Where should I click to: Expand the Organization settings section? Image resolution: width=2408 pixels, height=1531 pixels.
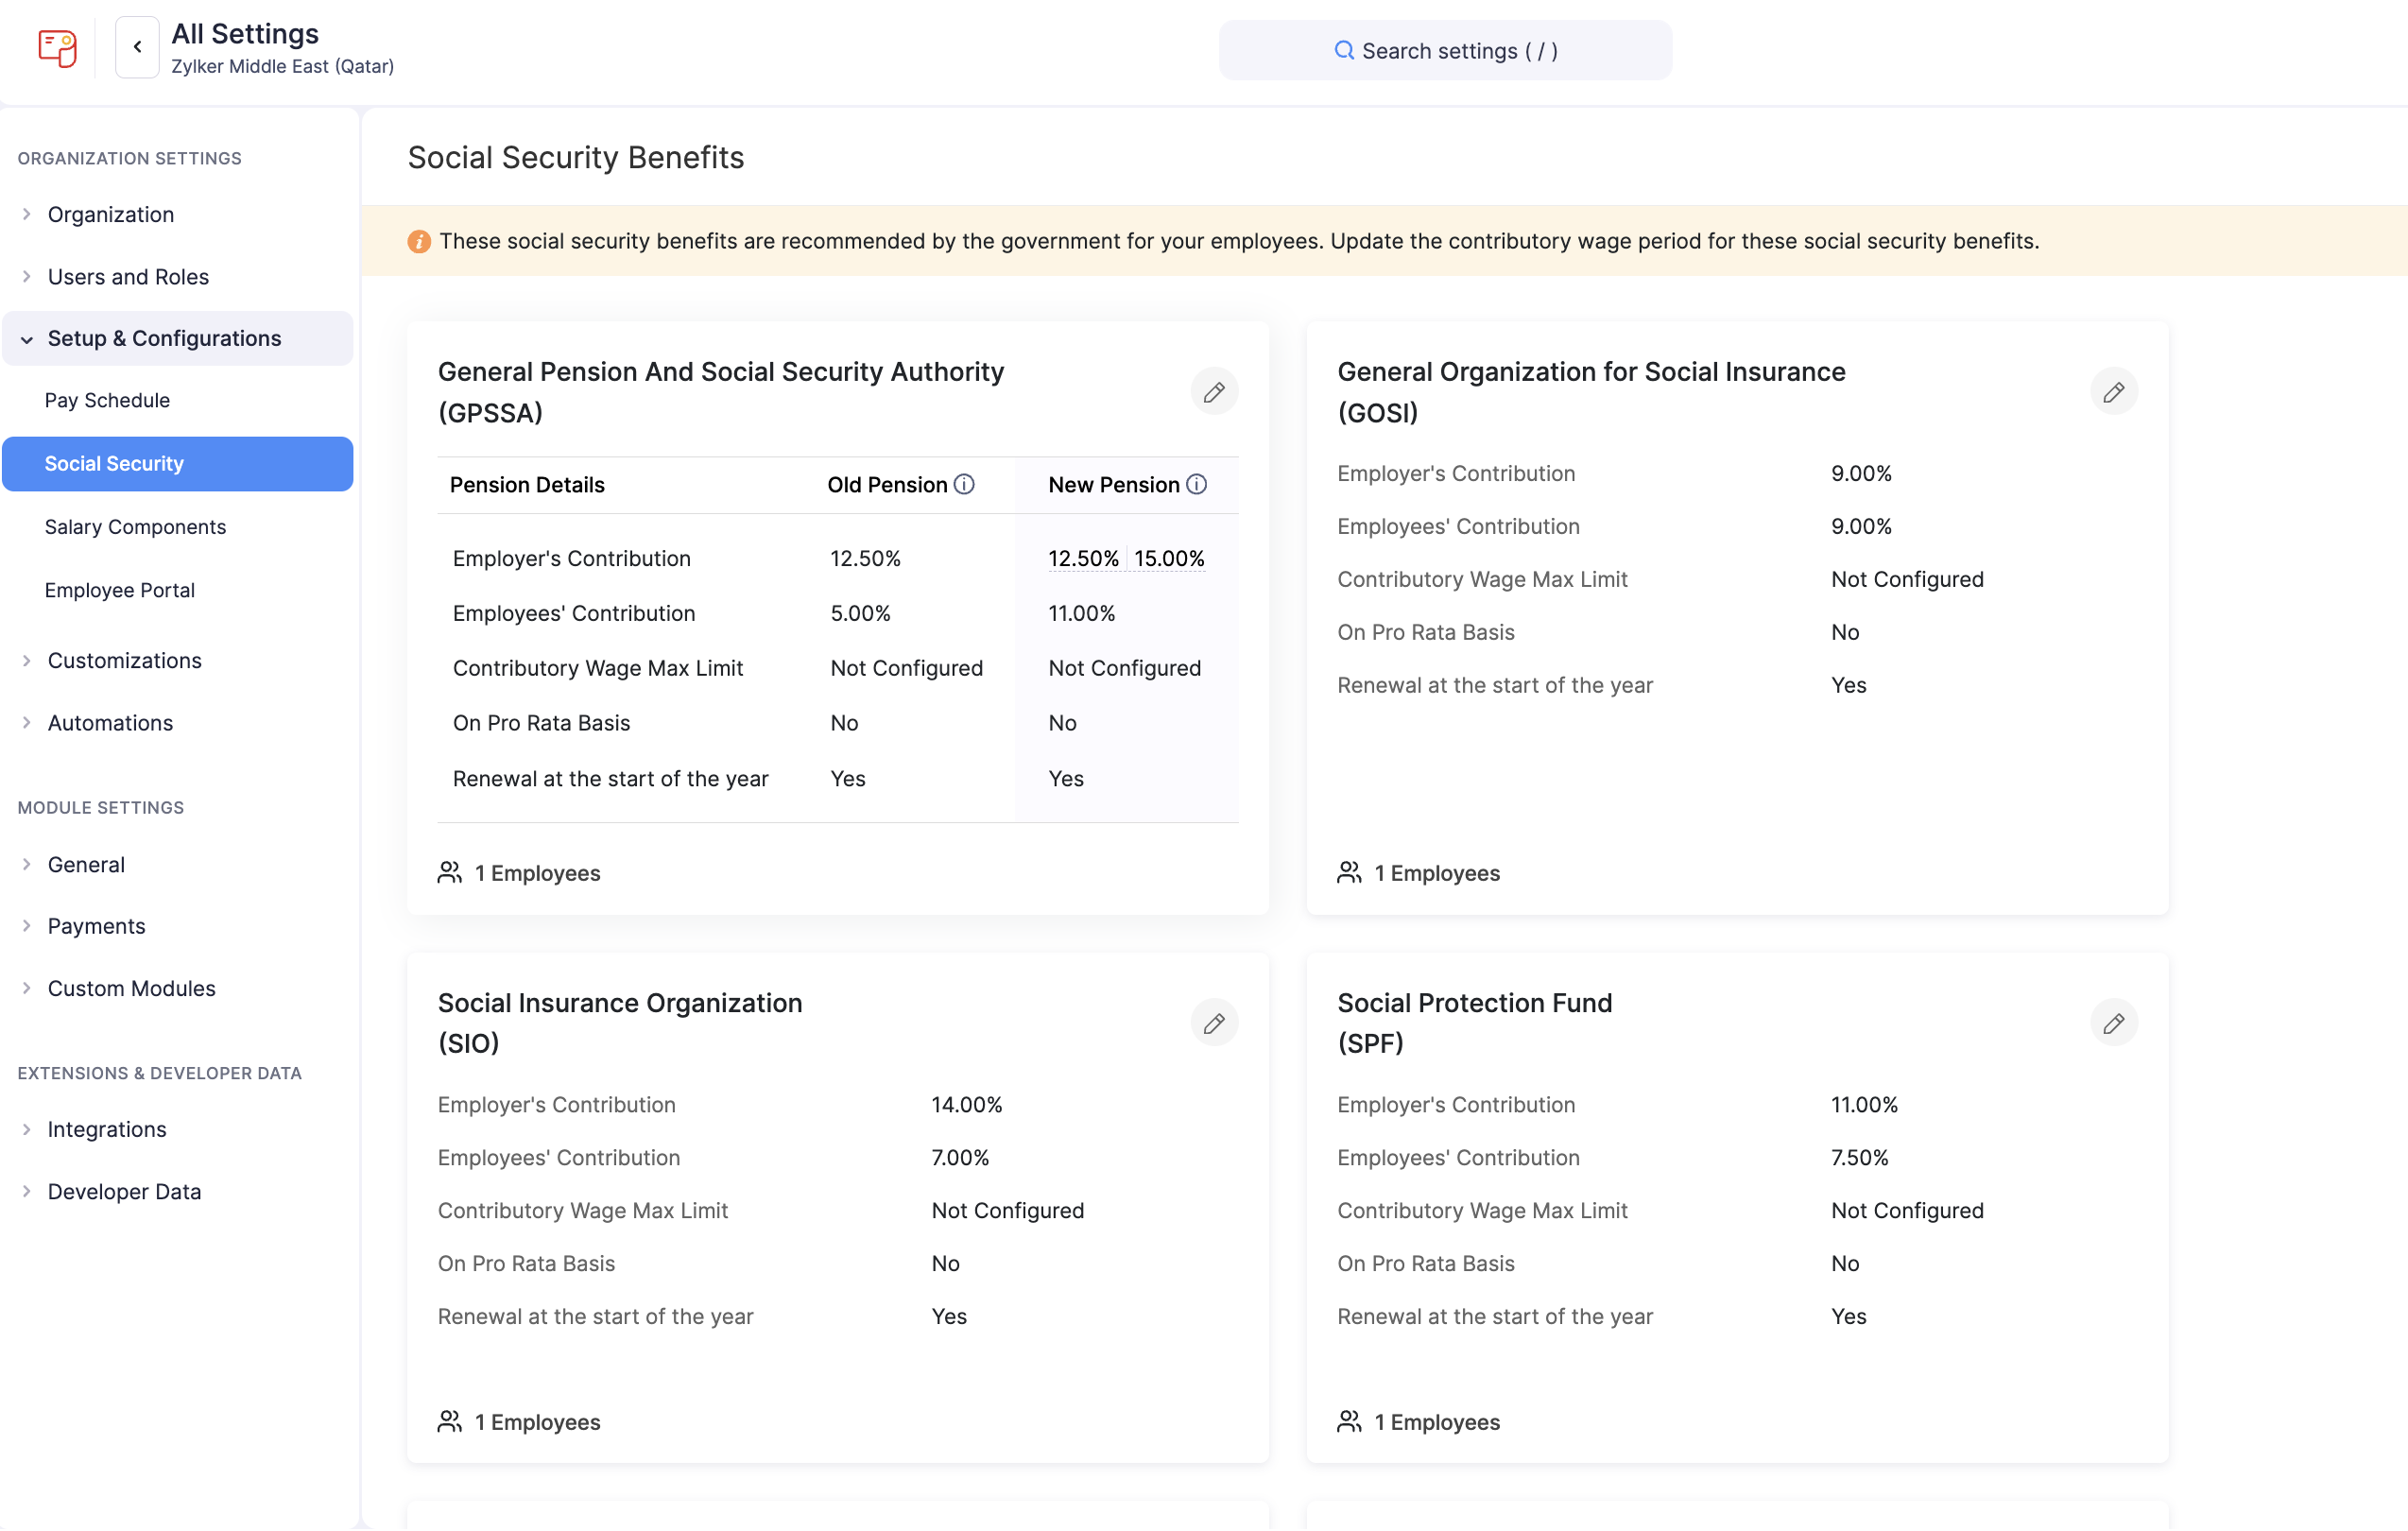(110, 214)
